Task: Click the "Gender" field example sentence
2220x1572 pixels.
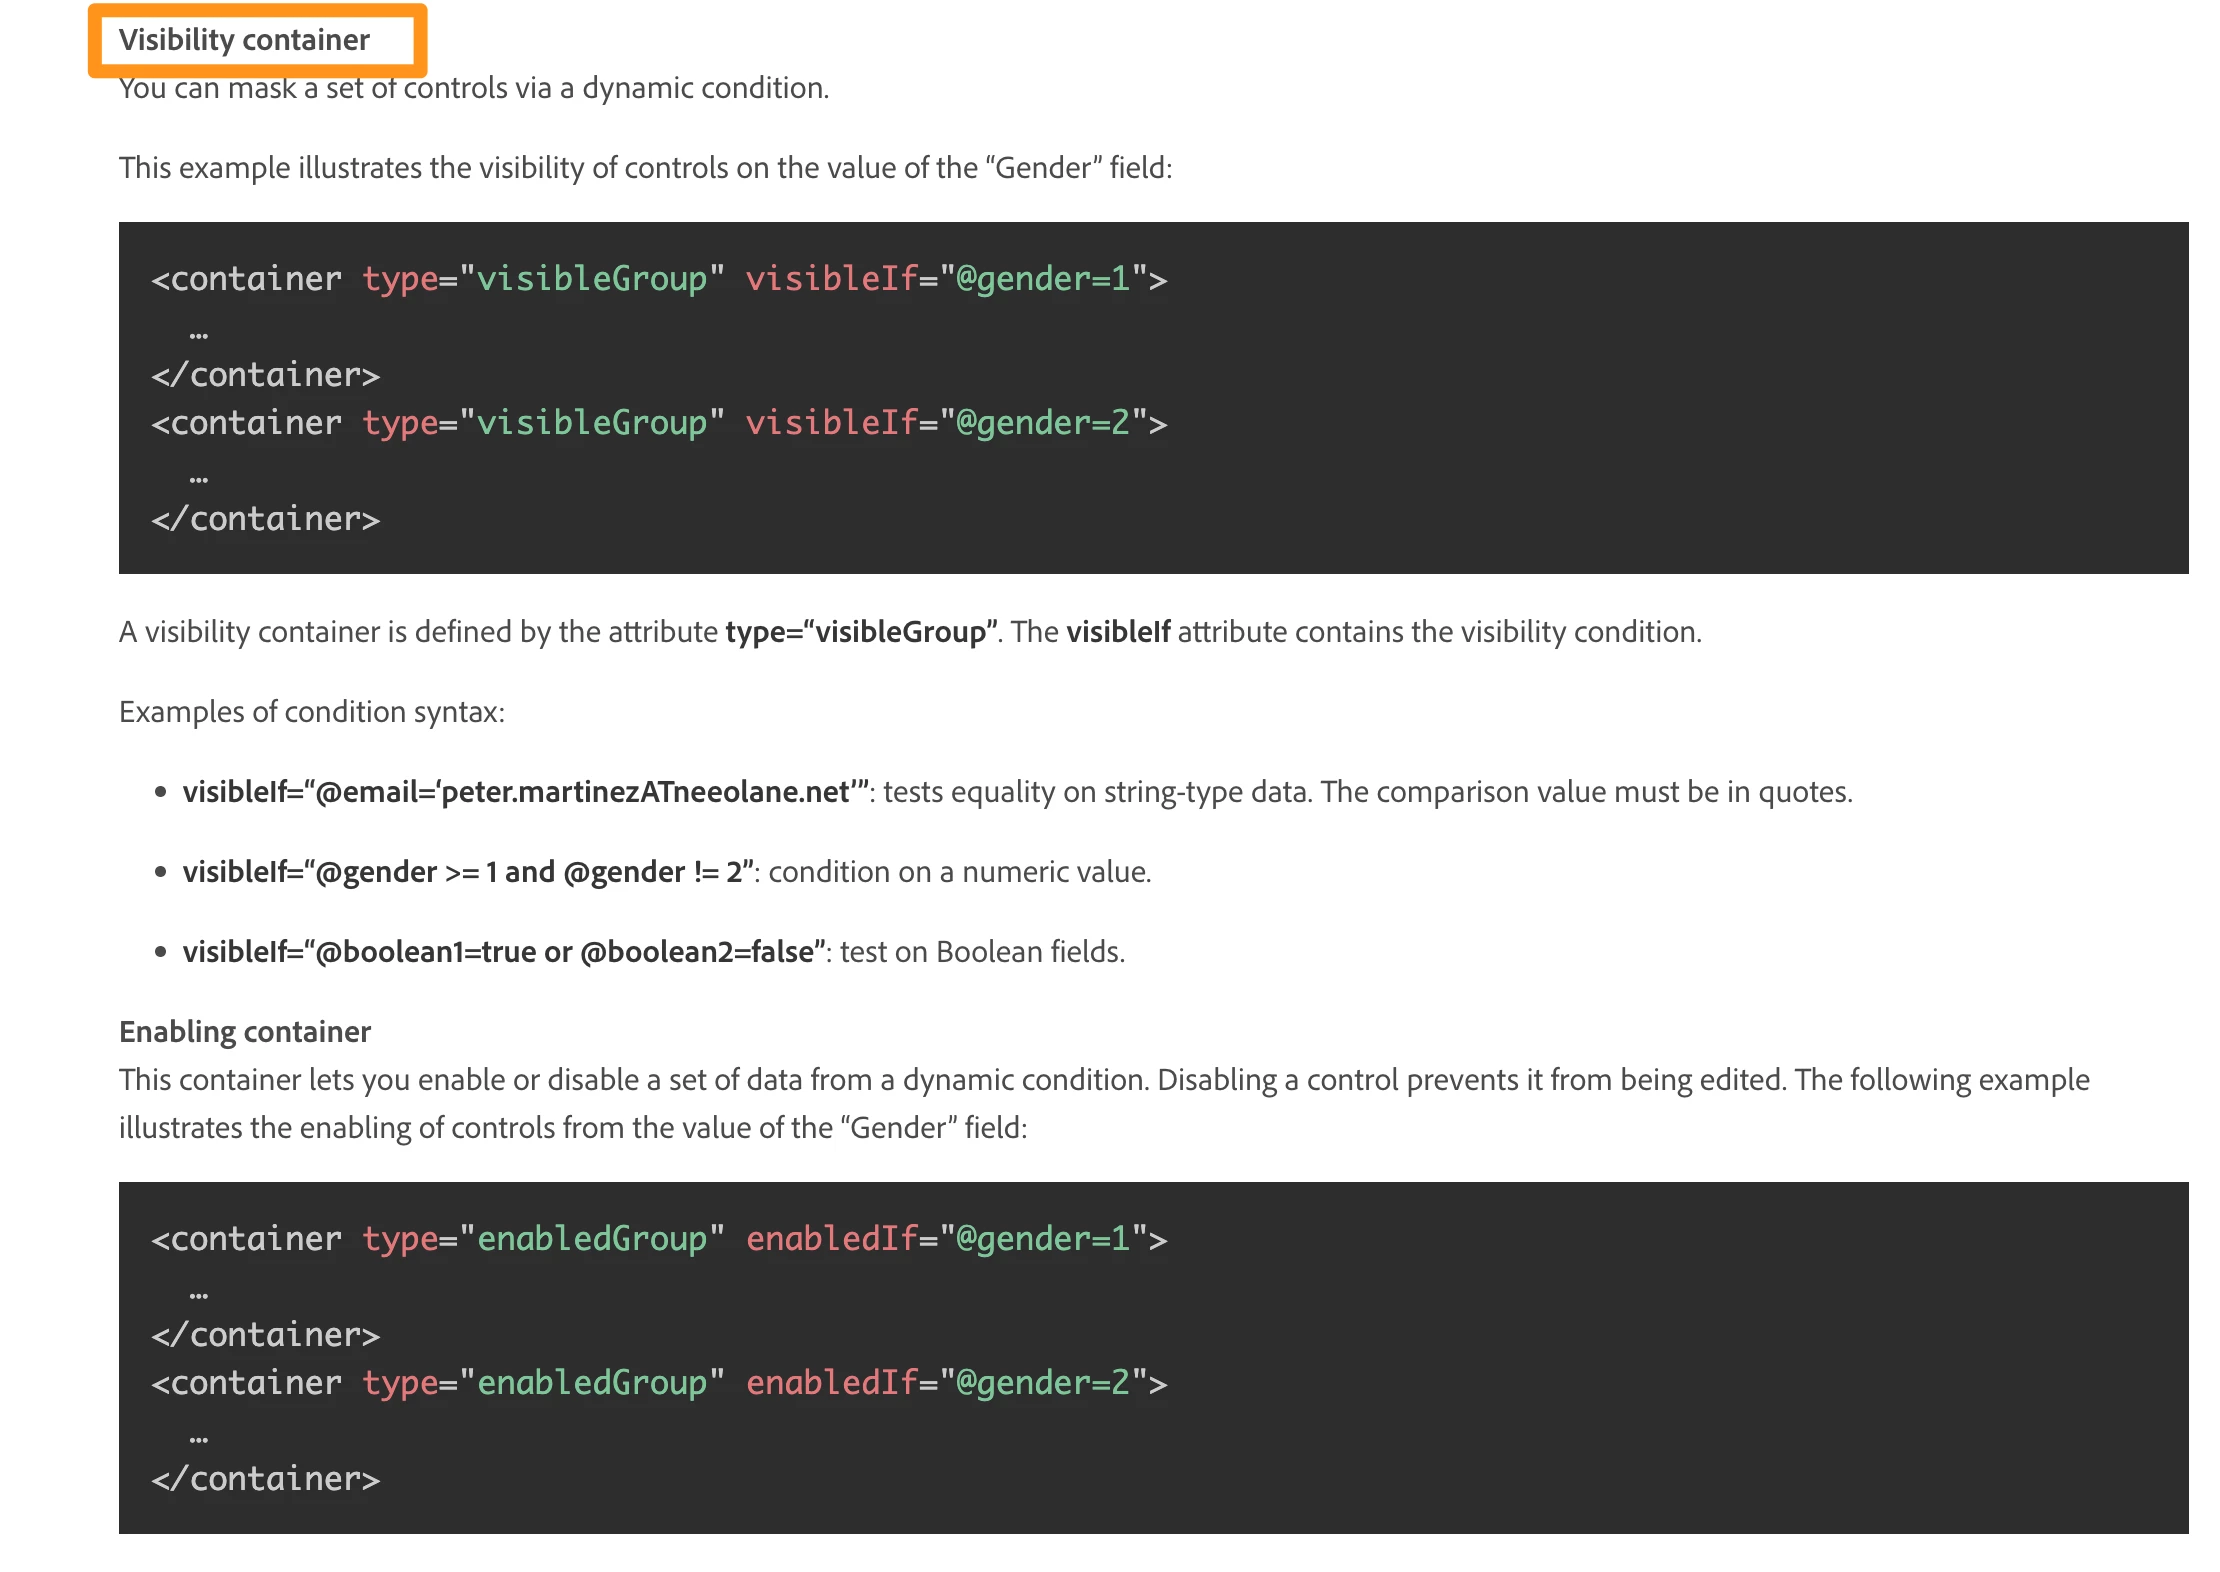Action: coord(645,168)
